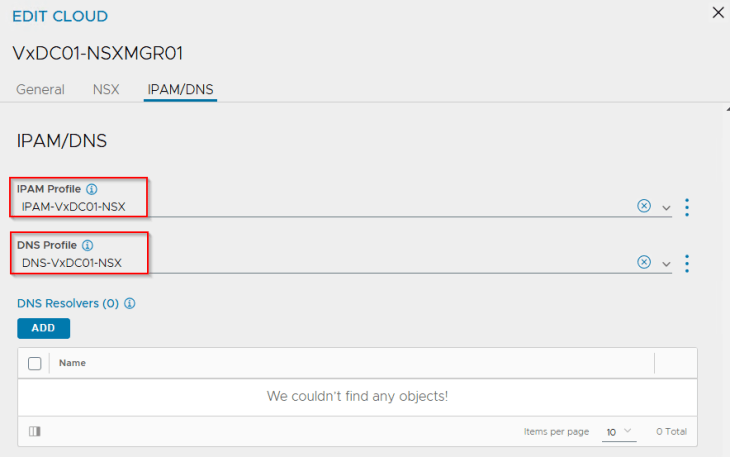Check the select-all checkbox in Name header
This screenshot has height=457, width=730.
pos(35,363)
